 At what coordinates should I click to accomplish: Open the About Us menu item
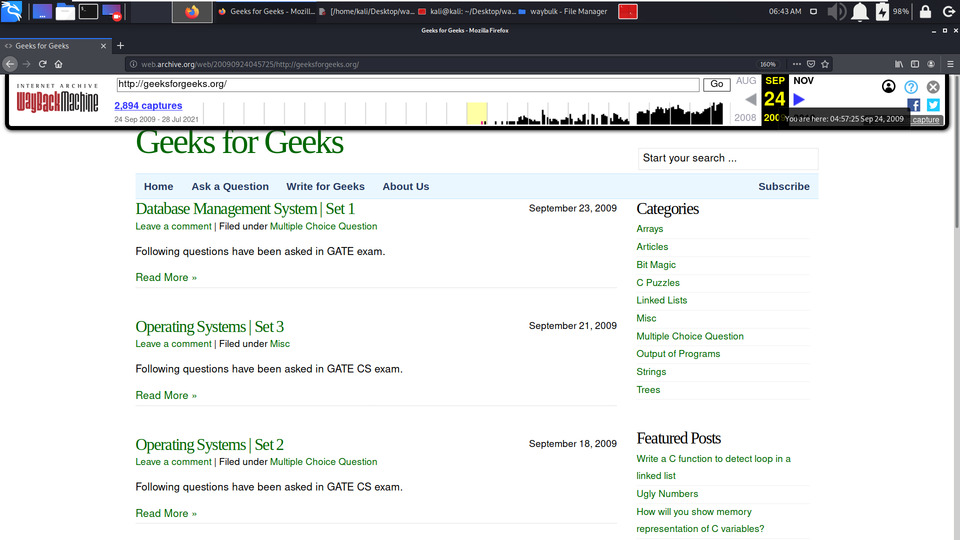tap(406, 187)
